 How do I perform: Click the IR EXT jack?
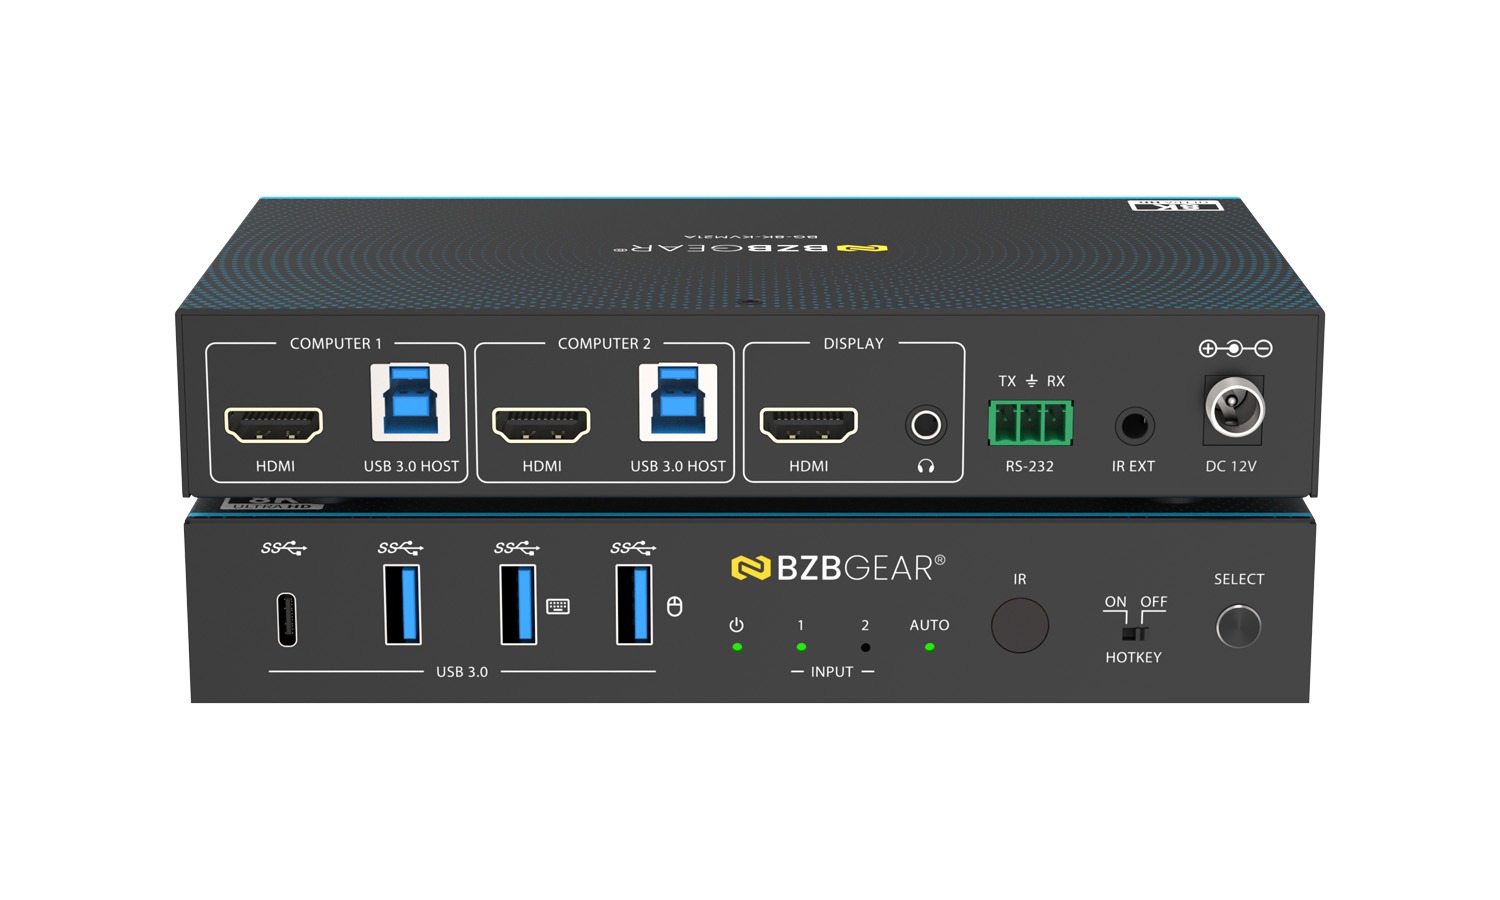[x=1134, y=426]
